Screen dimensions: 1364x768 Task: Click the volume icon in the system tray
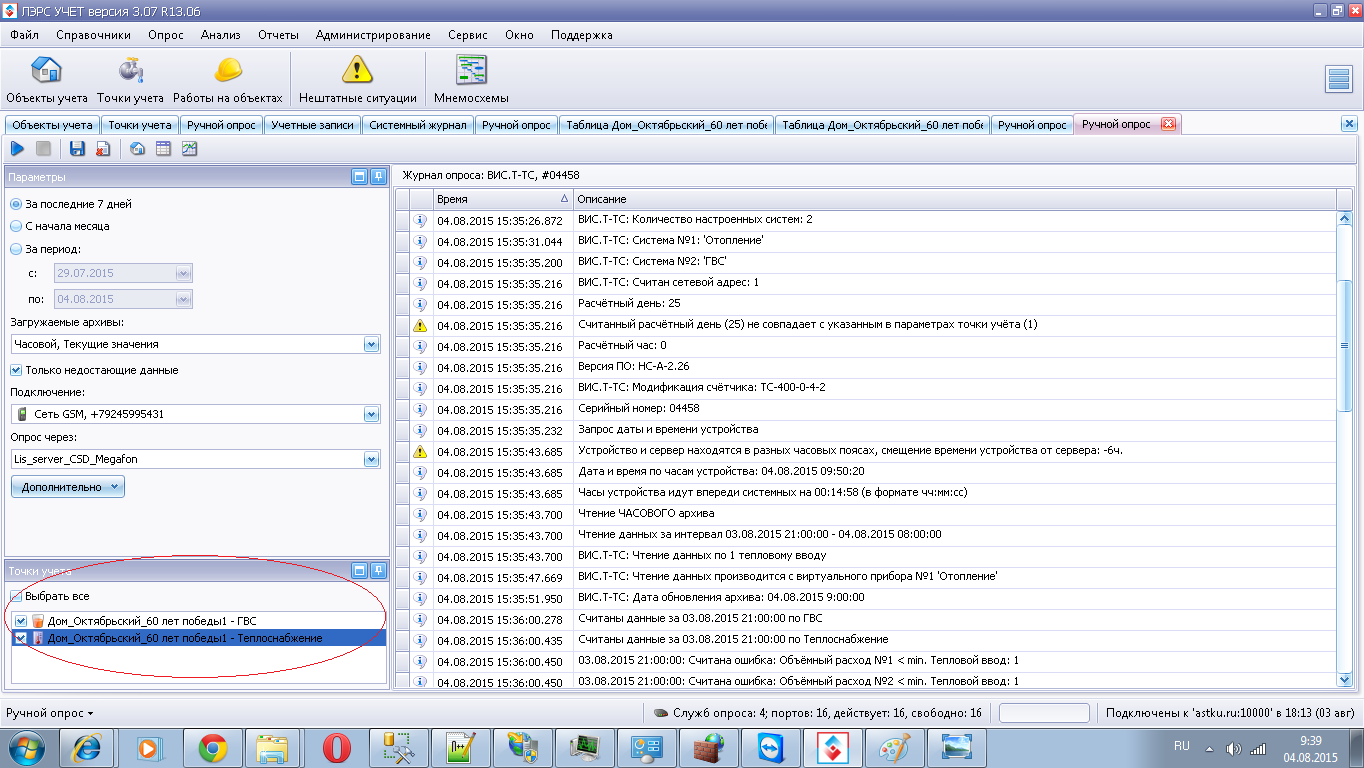[1233, 748]
